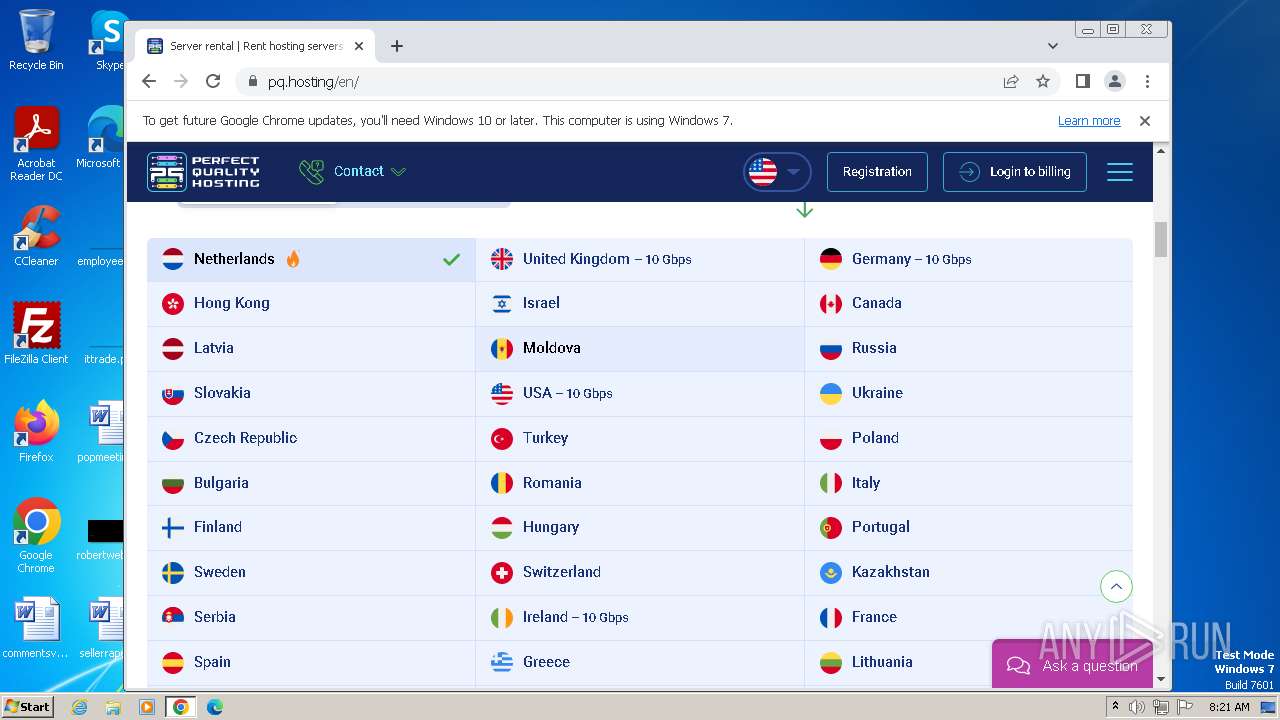Select Hong Kong location

point(311,303)
